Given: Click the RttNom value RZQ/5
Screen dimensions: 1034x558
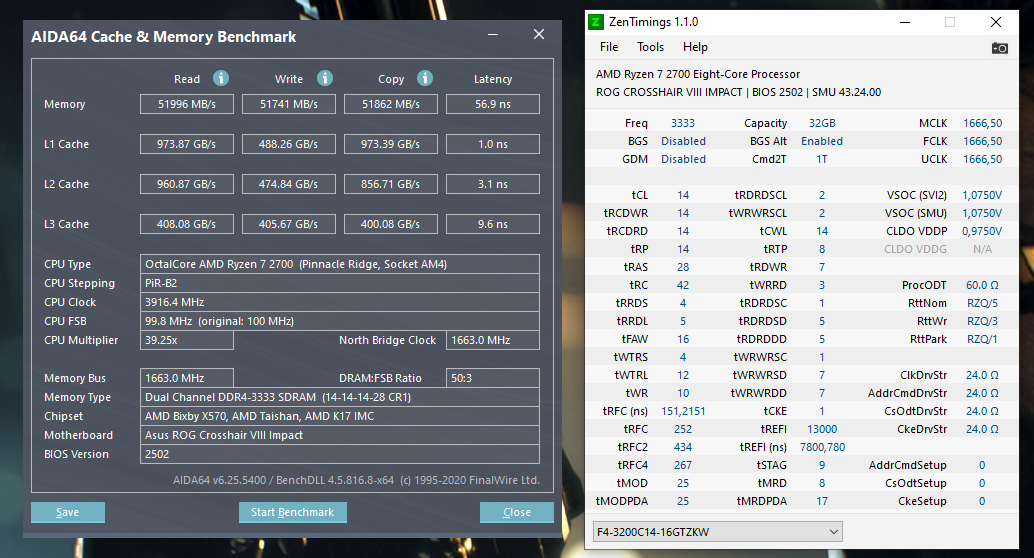Looking at the screenshot, I should [x=982, y=303].
